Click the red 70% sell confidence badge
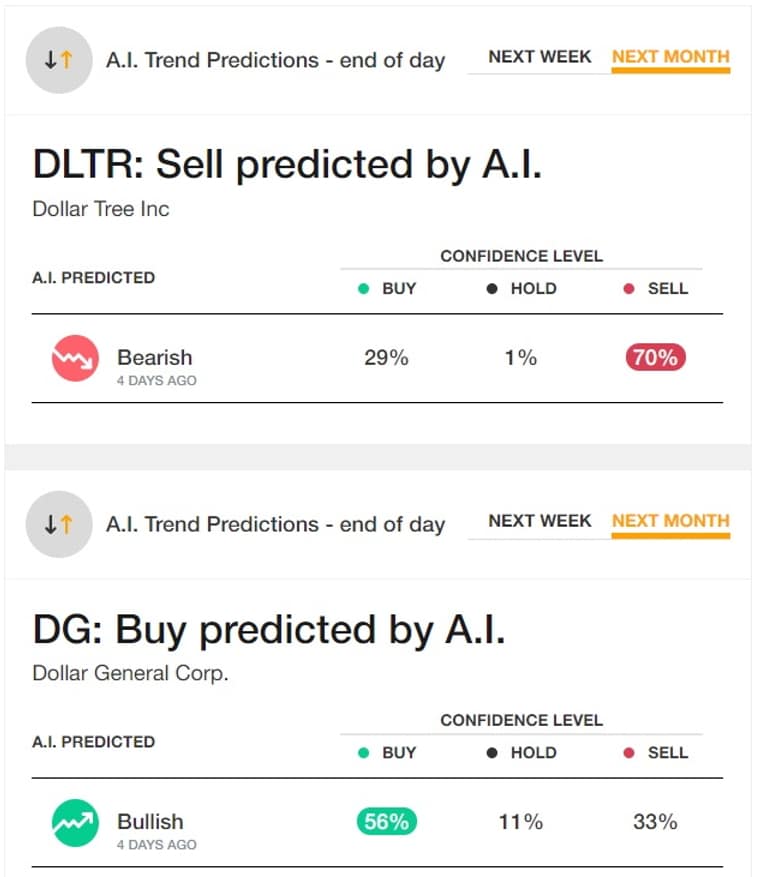Viewport: 757px width, 877px height. pyautogui.click(x=656, y=357)
